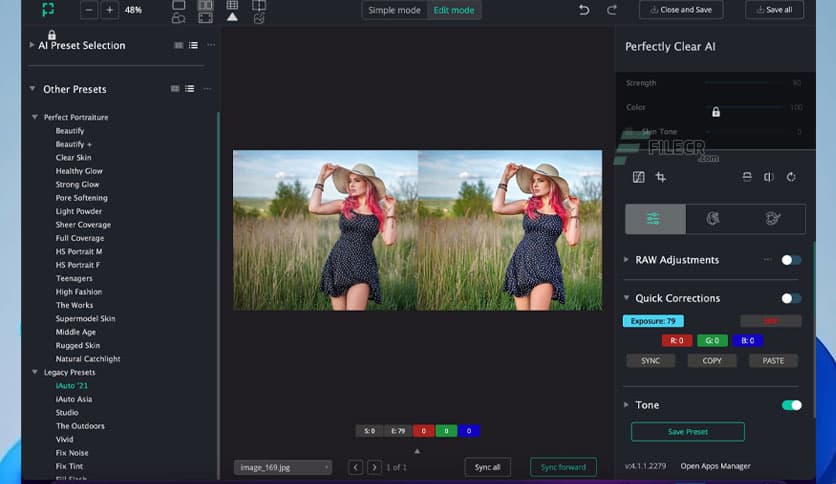Switch to Simple mode

[x=393, y=10]
